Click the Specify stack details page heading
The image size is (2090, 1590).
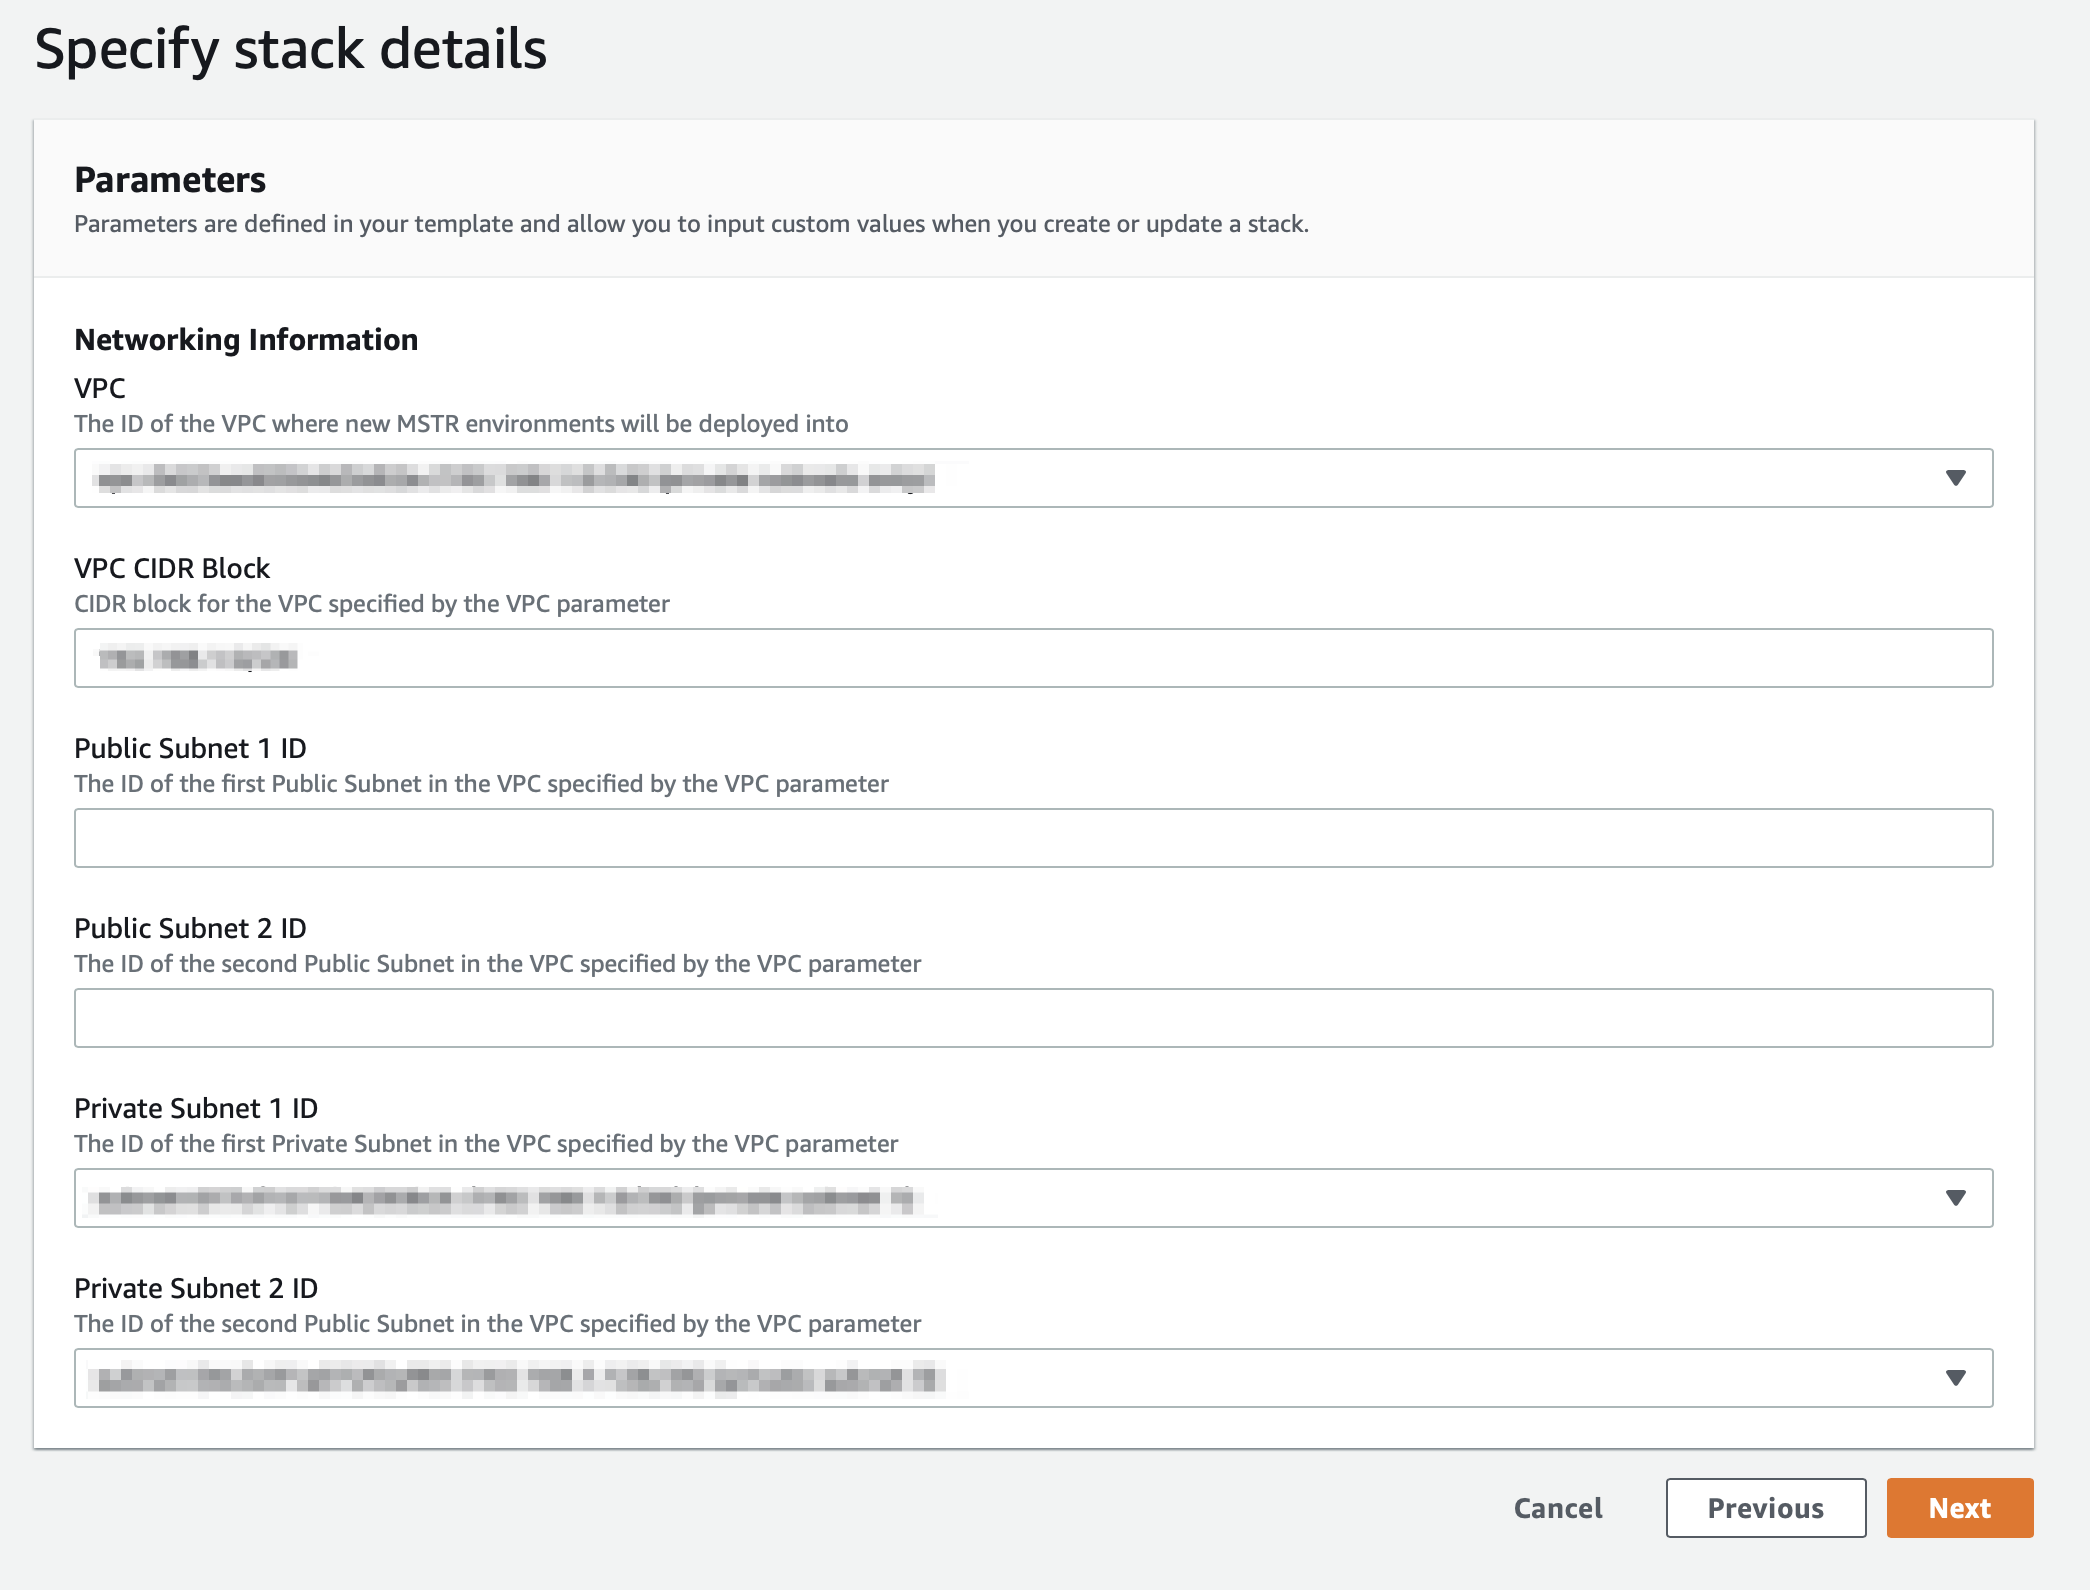[290, 49]
